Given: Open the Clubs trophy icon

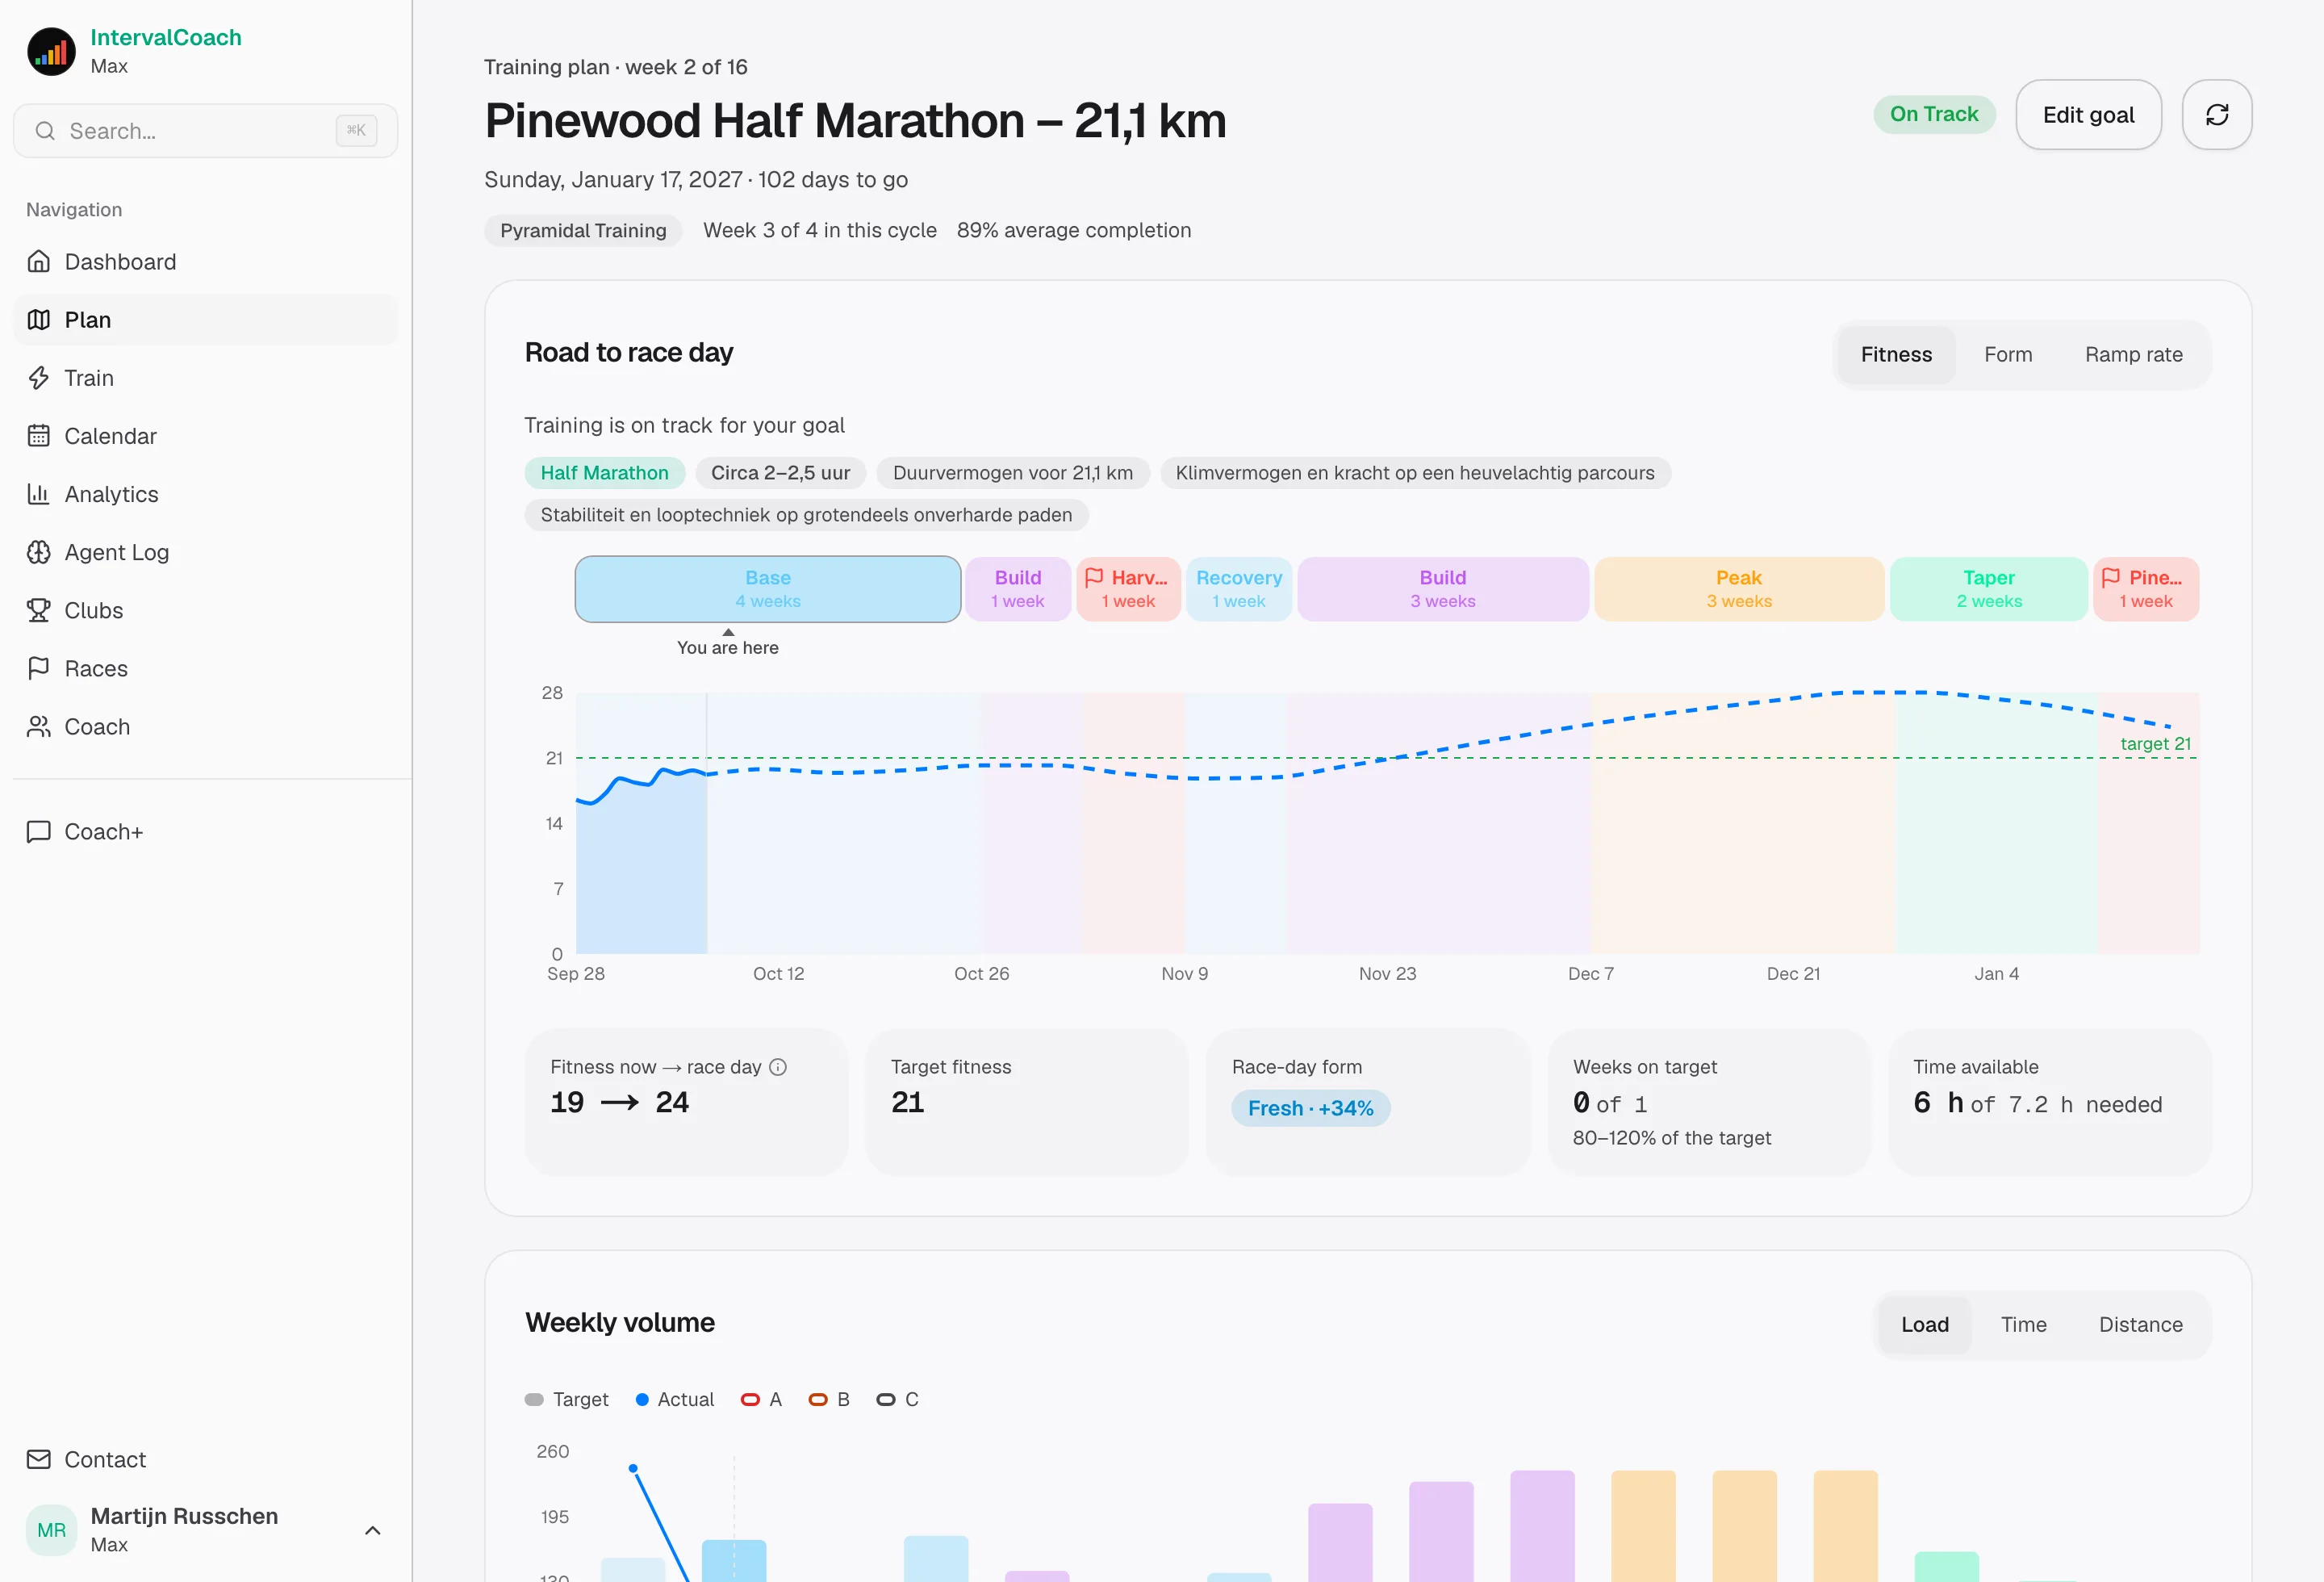Looking at the screenshot, I should pyautogui.click(x=39, y=610).
